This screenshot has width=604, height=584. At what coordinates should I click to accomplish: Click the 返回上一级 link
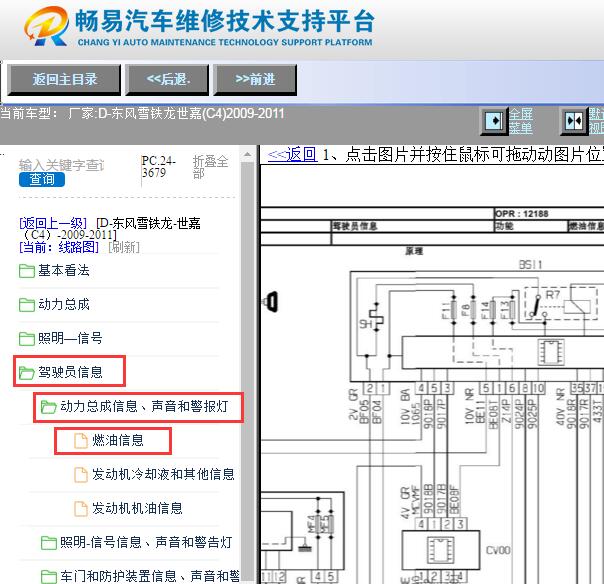coord(53,223)
